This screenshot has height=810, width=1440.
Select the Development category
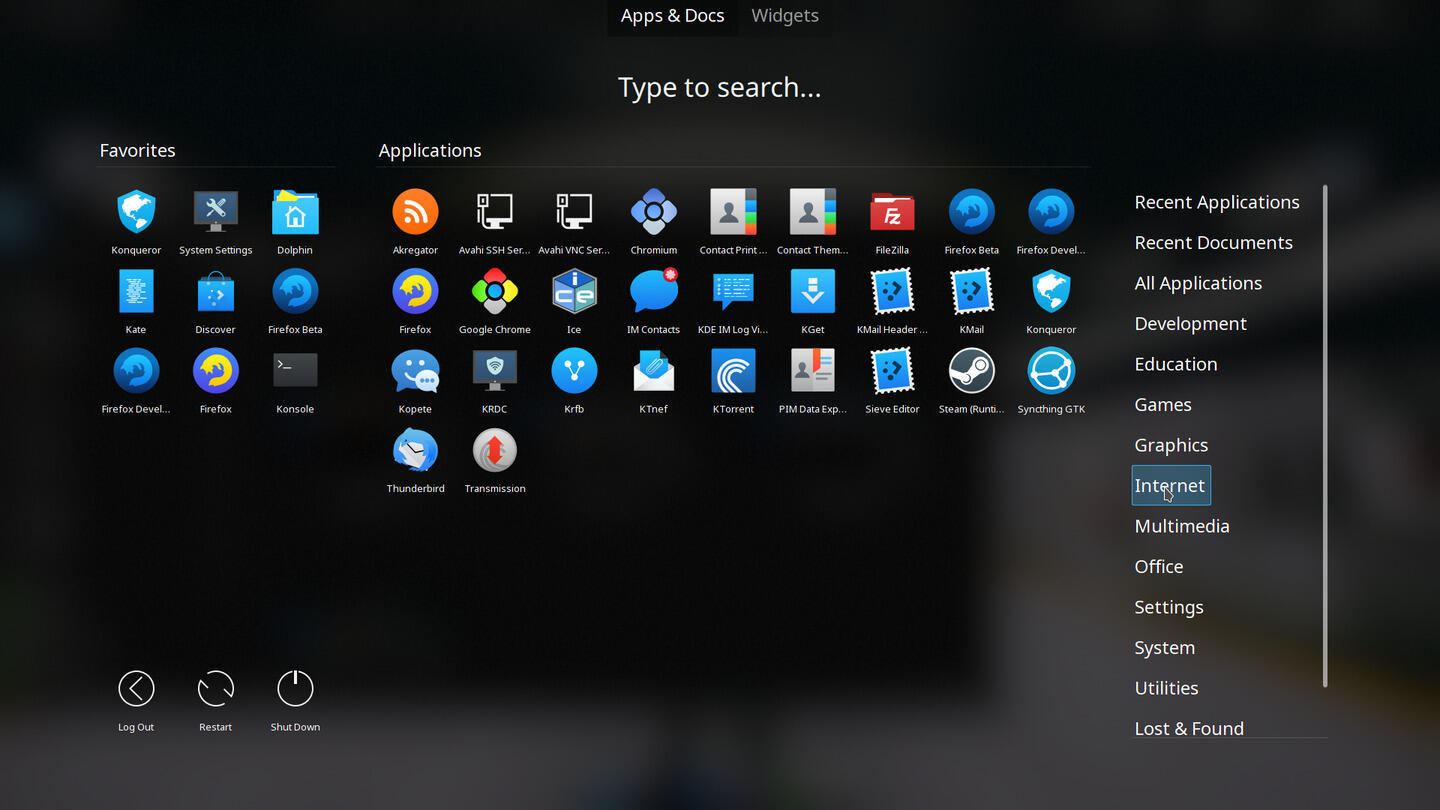click(x=1190, y=324)
